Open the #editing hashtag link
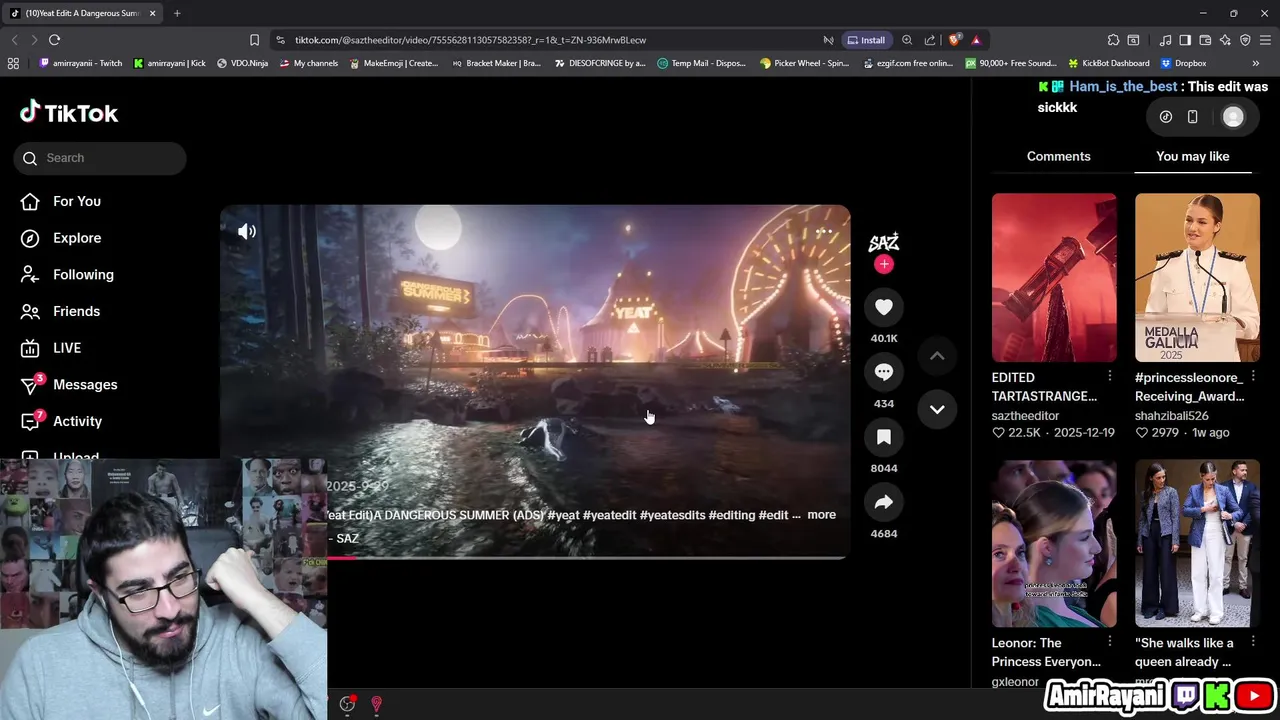Image resolution: width=1280 pixels, height=720 pixels. coord(731,515)
